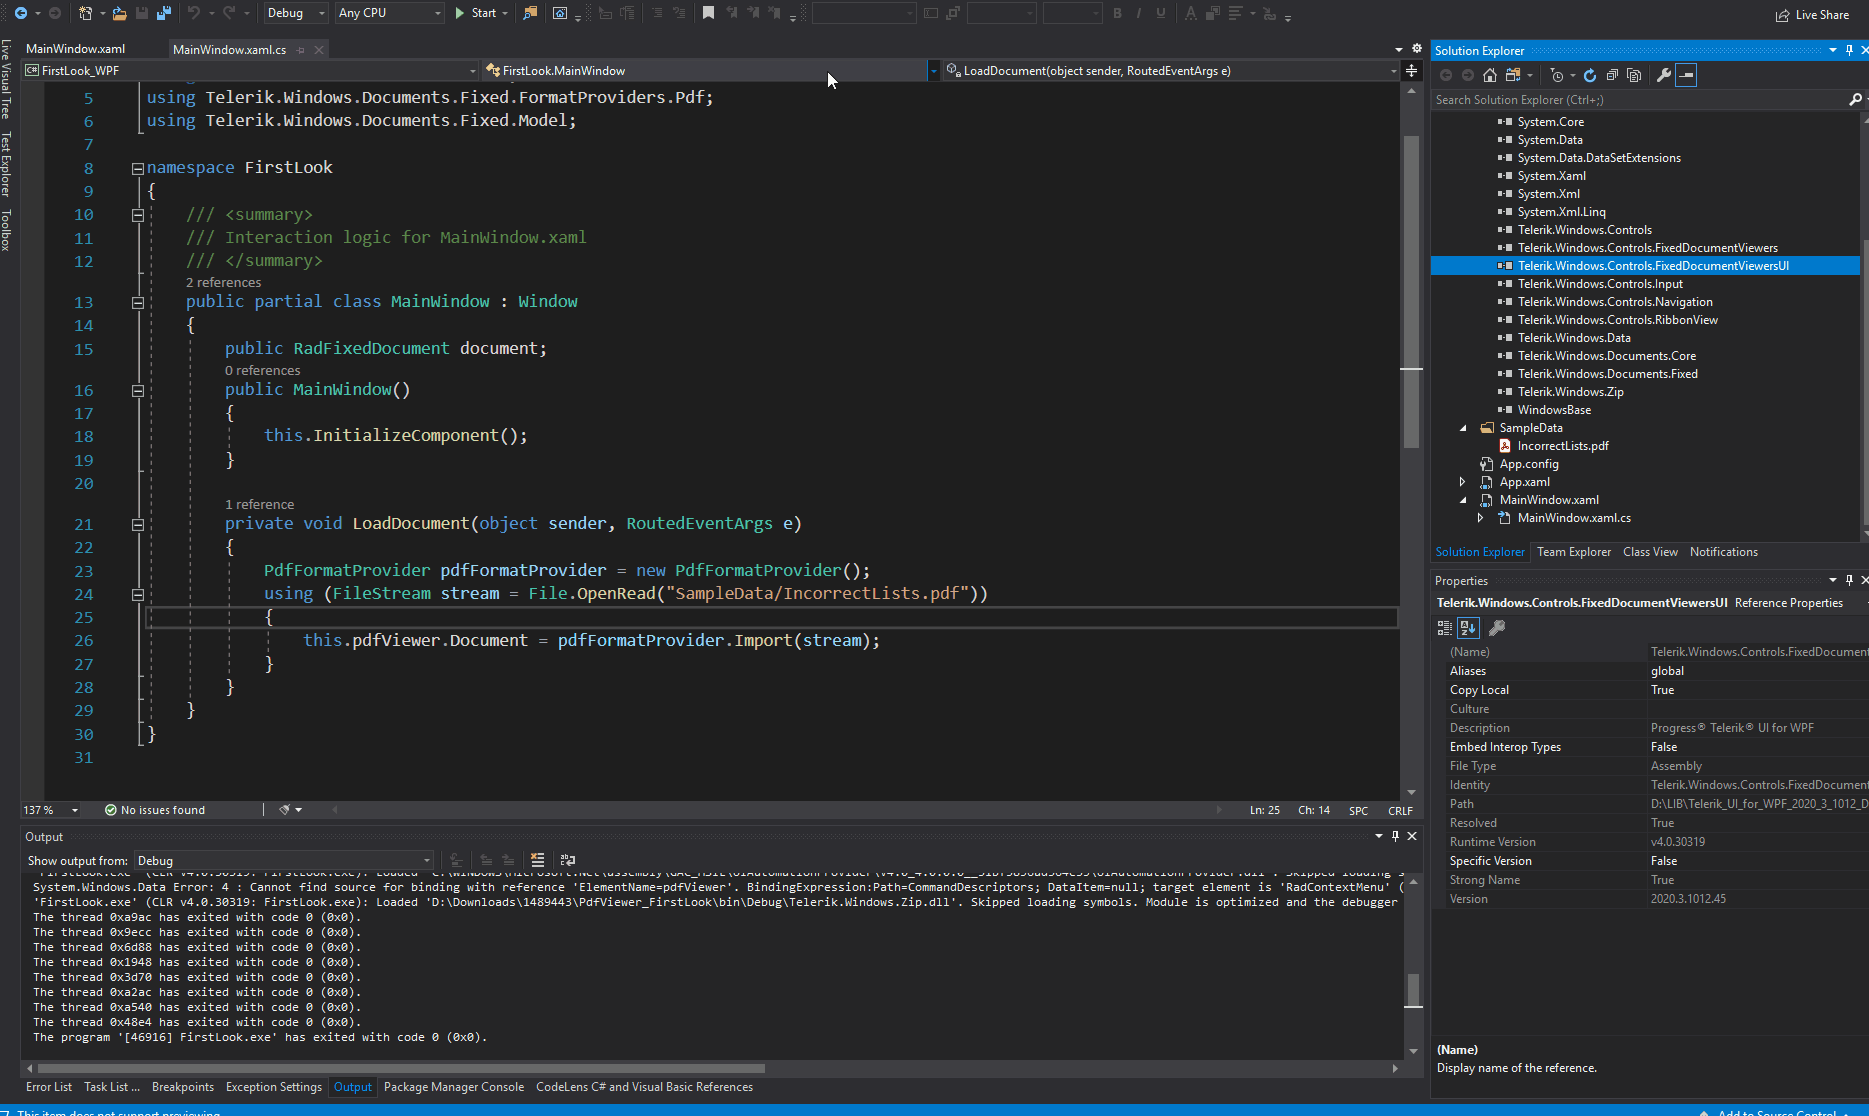Viewport: 1869px width, 1116px height.
Task: Click Collapse All icon in Solution Explorer
Action: (x=1612, y=75)
